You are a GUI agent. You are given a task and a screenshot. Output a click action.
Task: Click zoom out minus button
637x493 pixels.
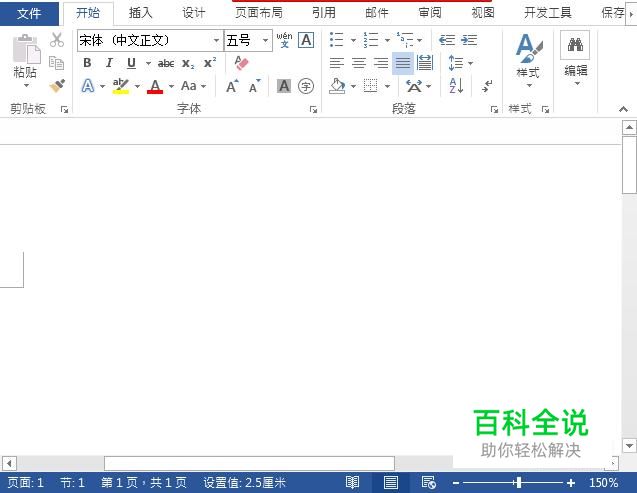(456, 483)
